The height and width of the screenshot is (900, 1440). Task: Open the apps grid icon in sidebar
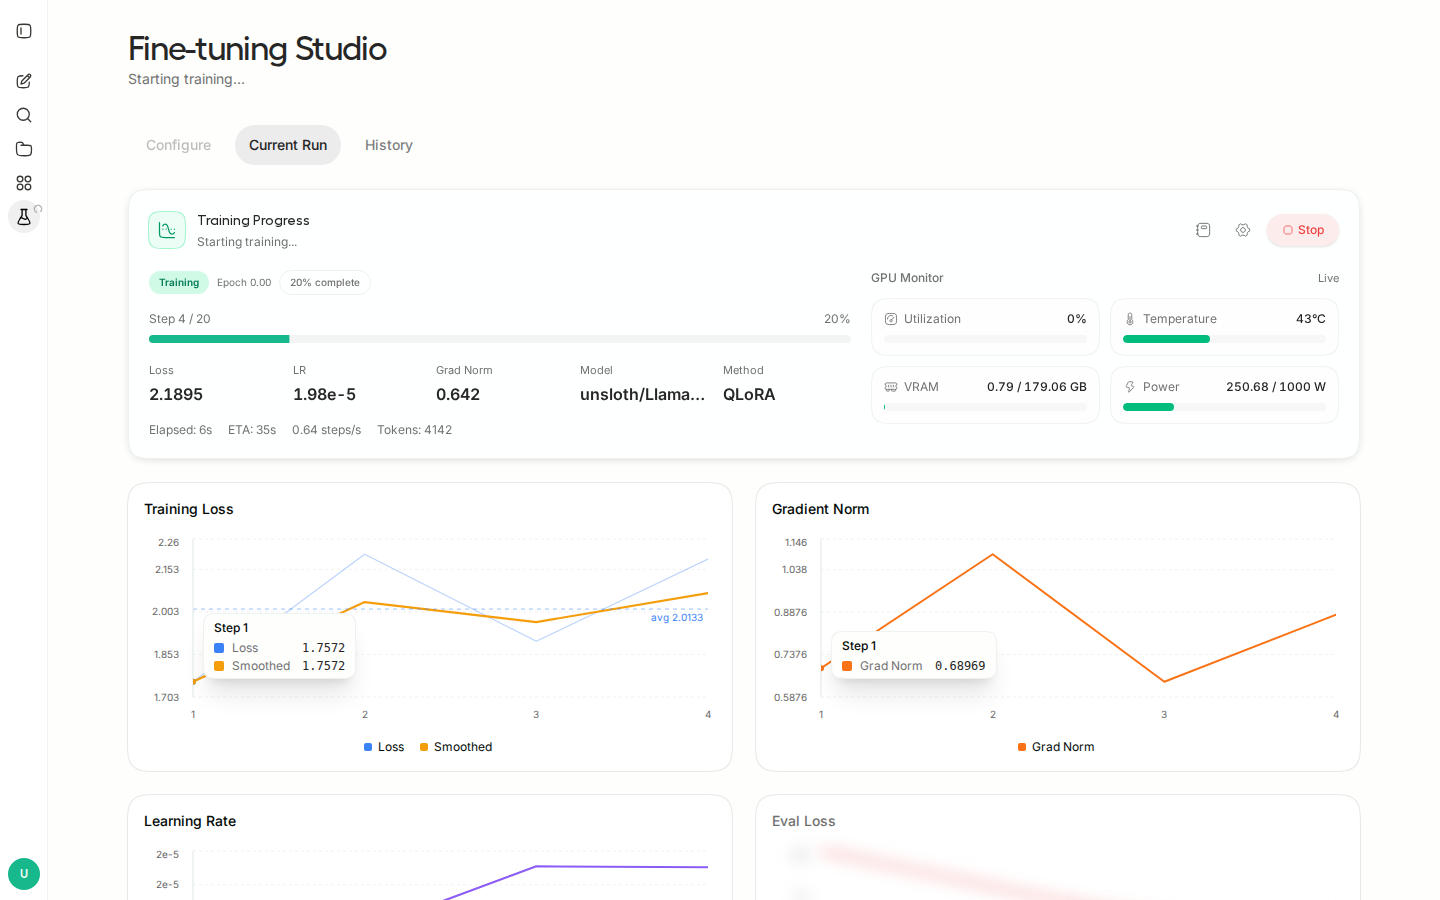[24, 183]
